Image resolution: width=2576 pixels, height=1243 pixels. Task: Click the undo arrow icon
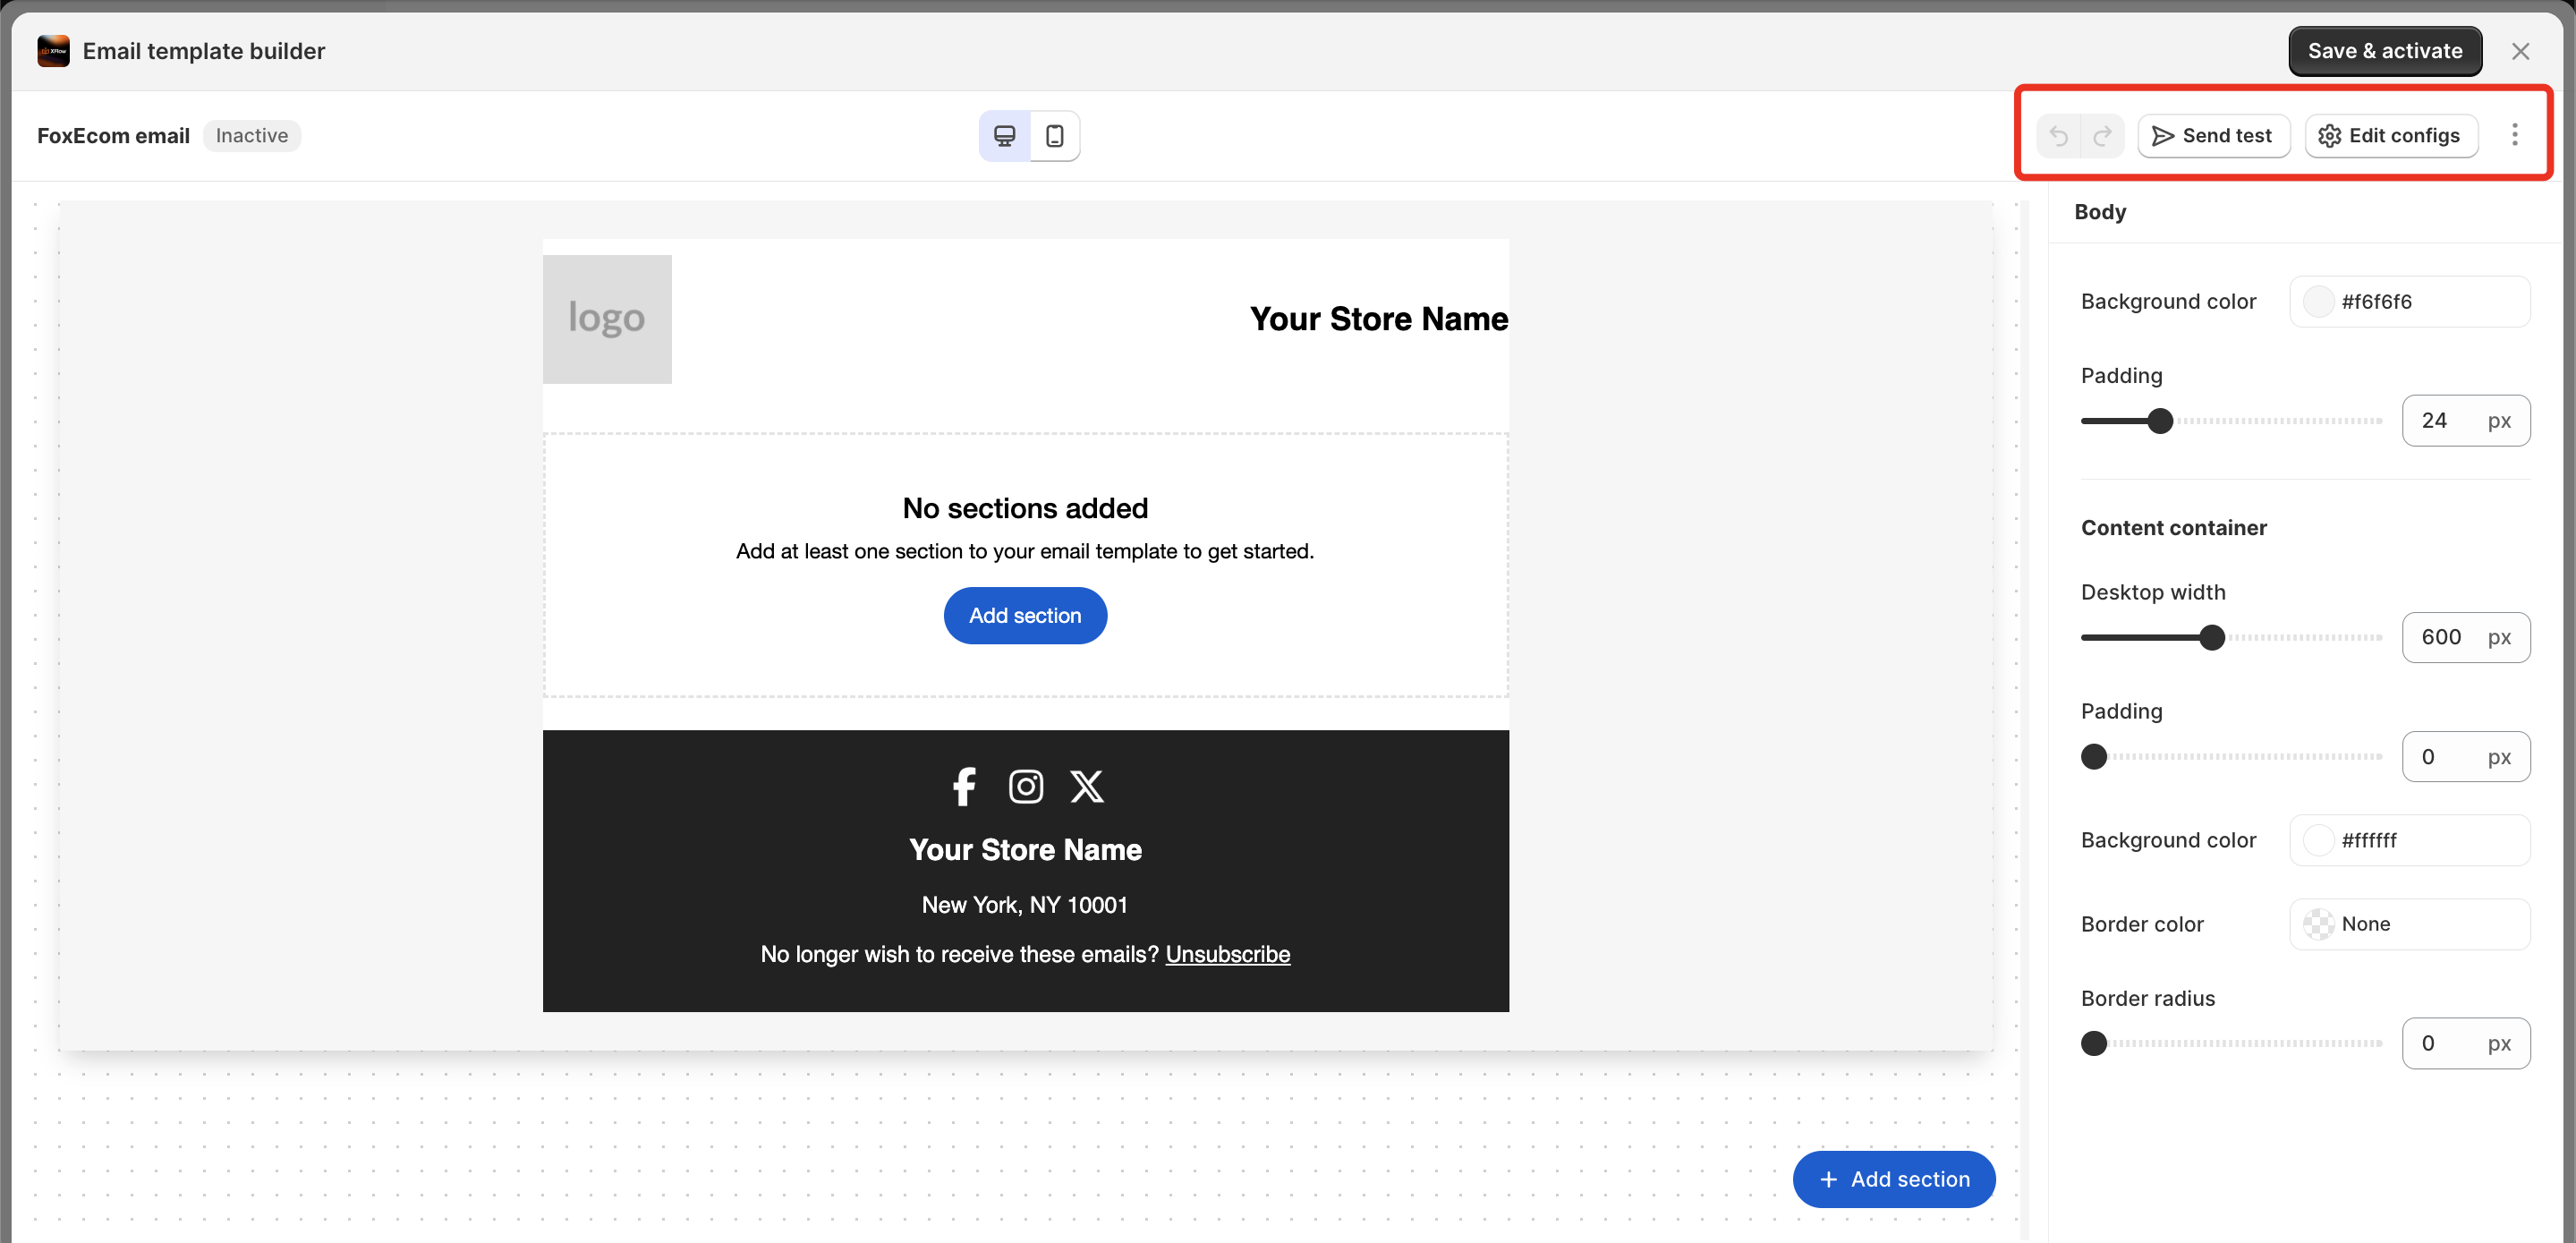2058,135
